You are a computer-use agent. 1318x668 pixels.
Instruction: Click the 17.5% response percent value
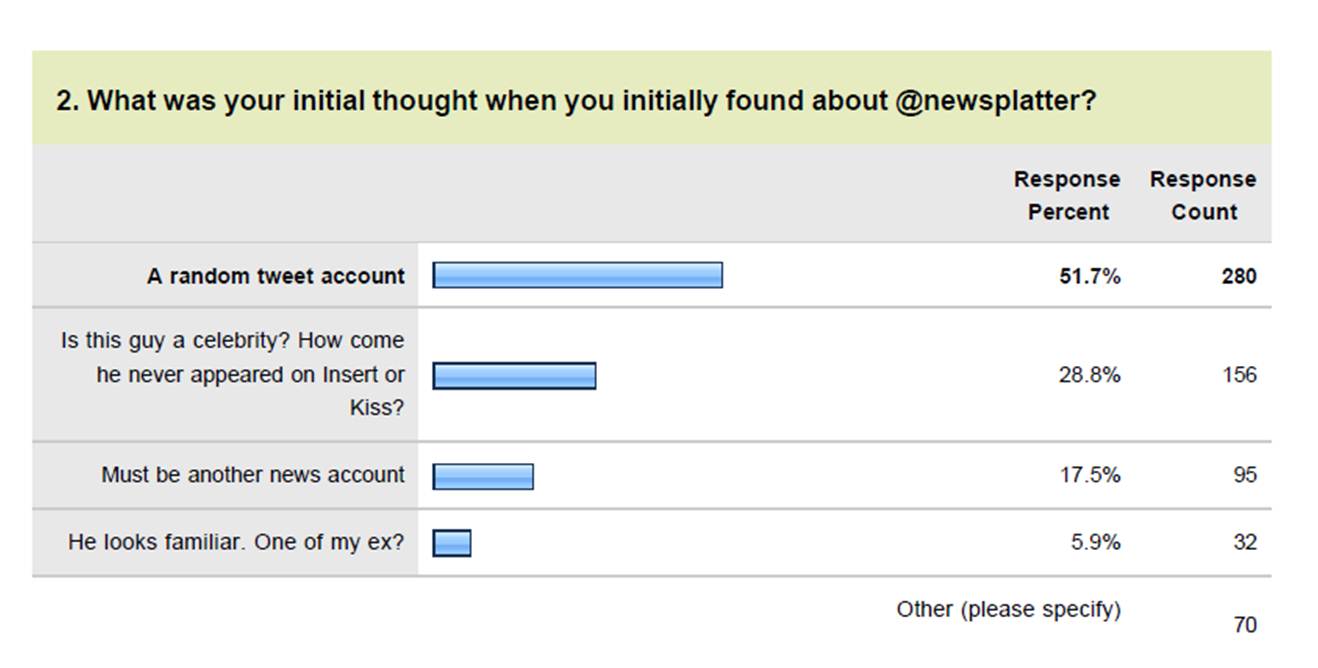click(1090, 475)
